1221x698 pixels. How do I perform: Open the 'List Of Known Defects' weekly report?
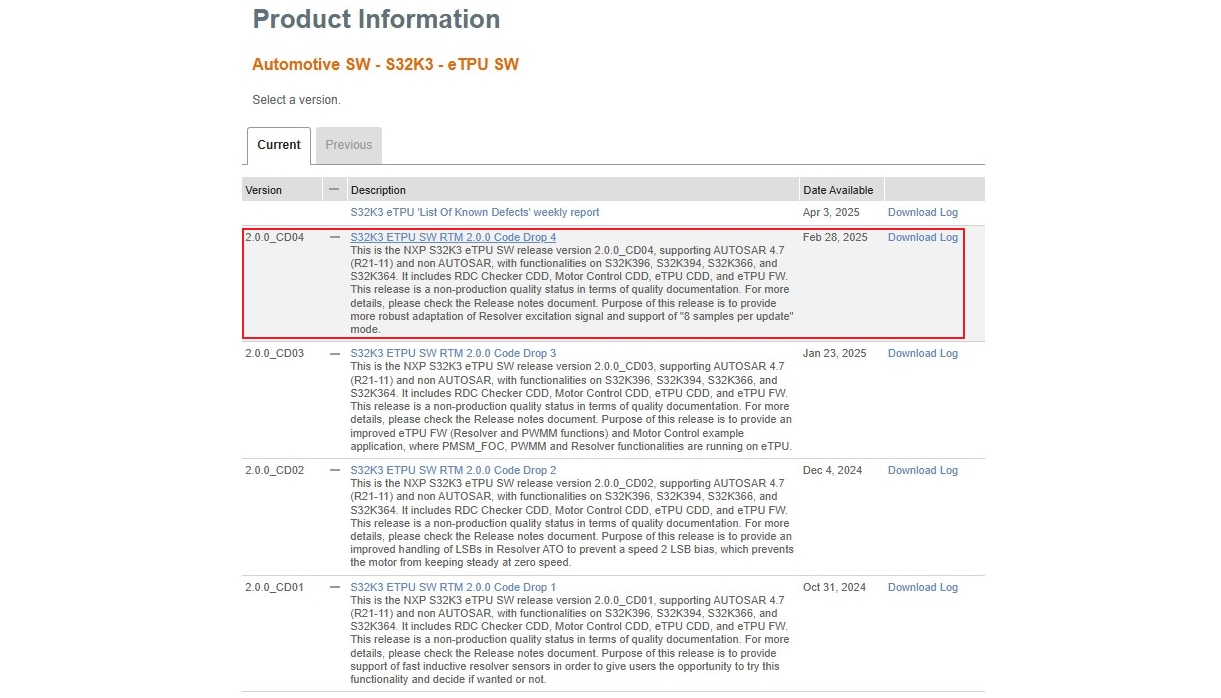475,213
